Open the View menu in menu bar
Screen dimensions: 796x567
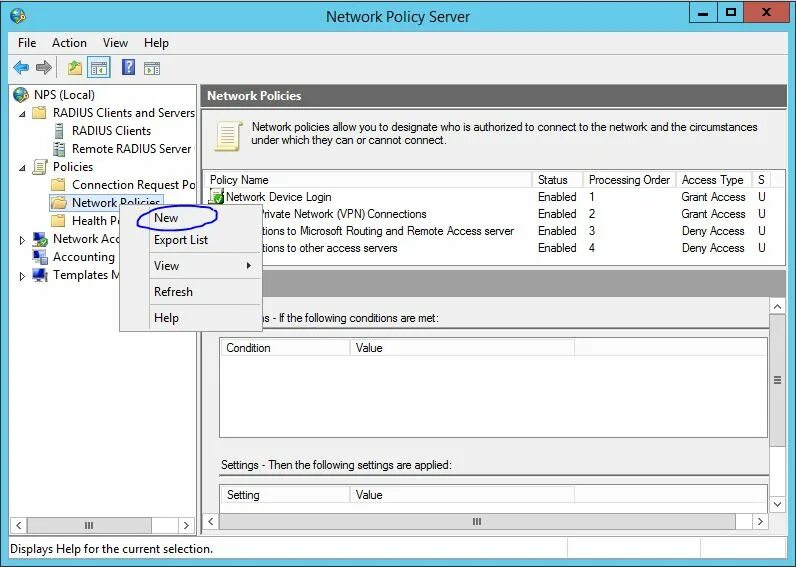115,43
